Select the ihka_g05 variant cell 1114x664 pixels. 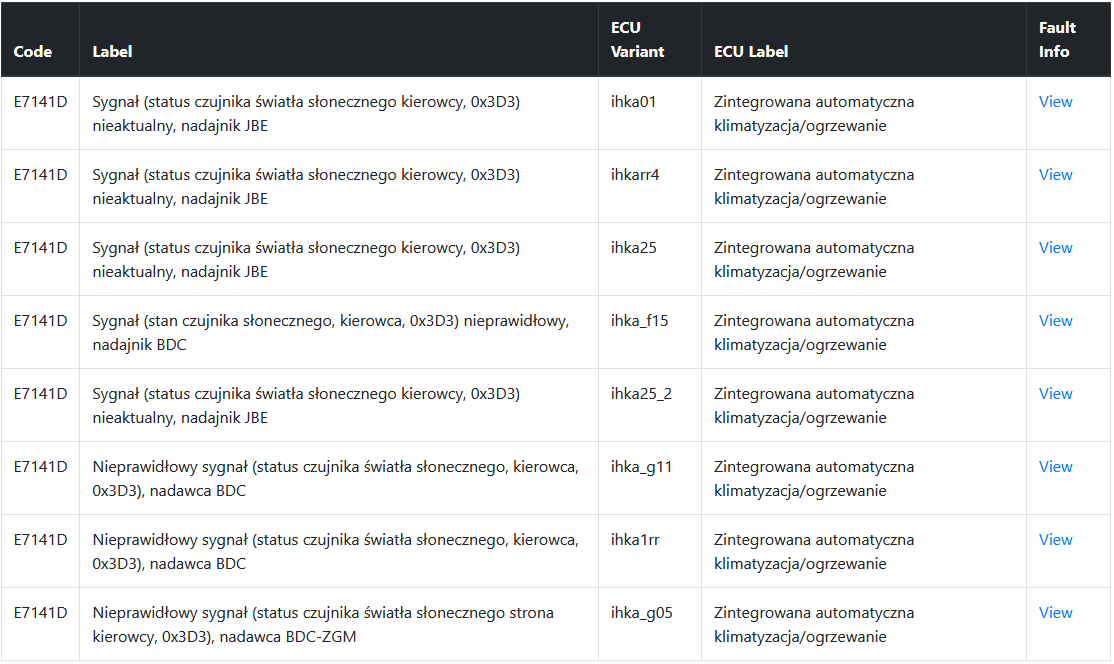point(642,614)
